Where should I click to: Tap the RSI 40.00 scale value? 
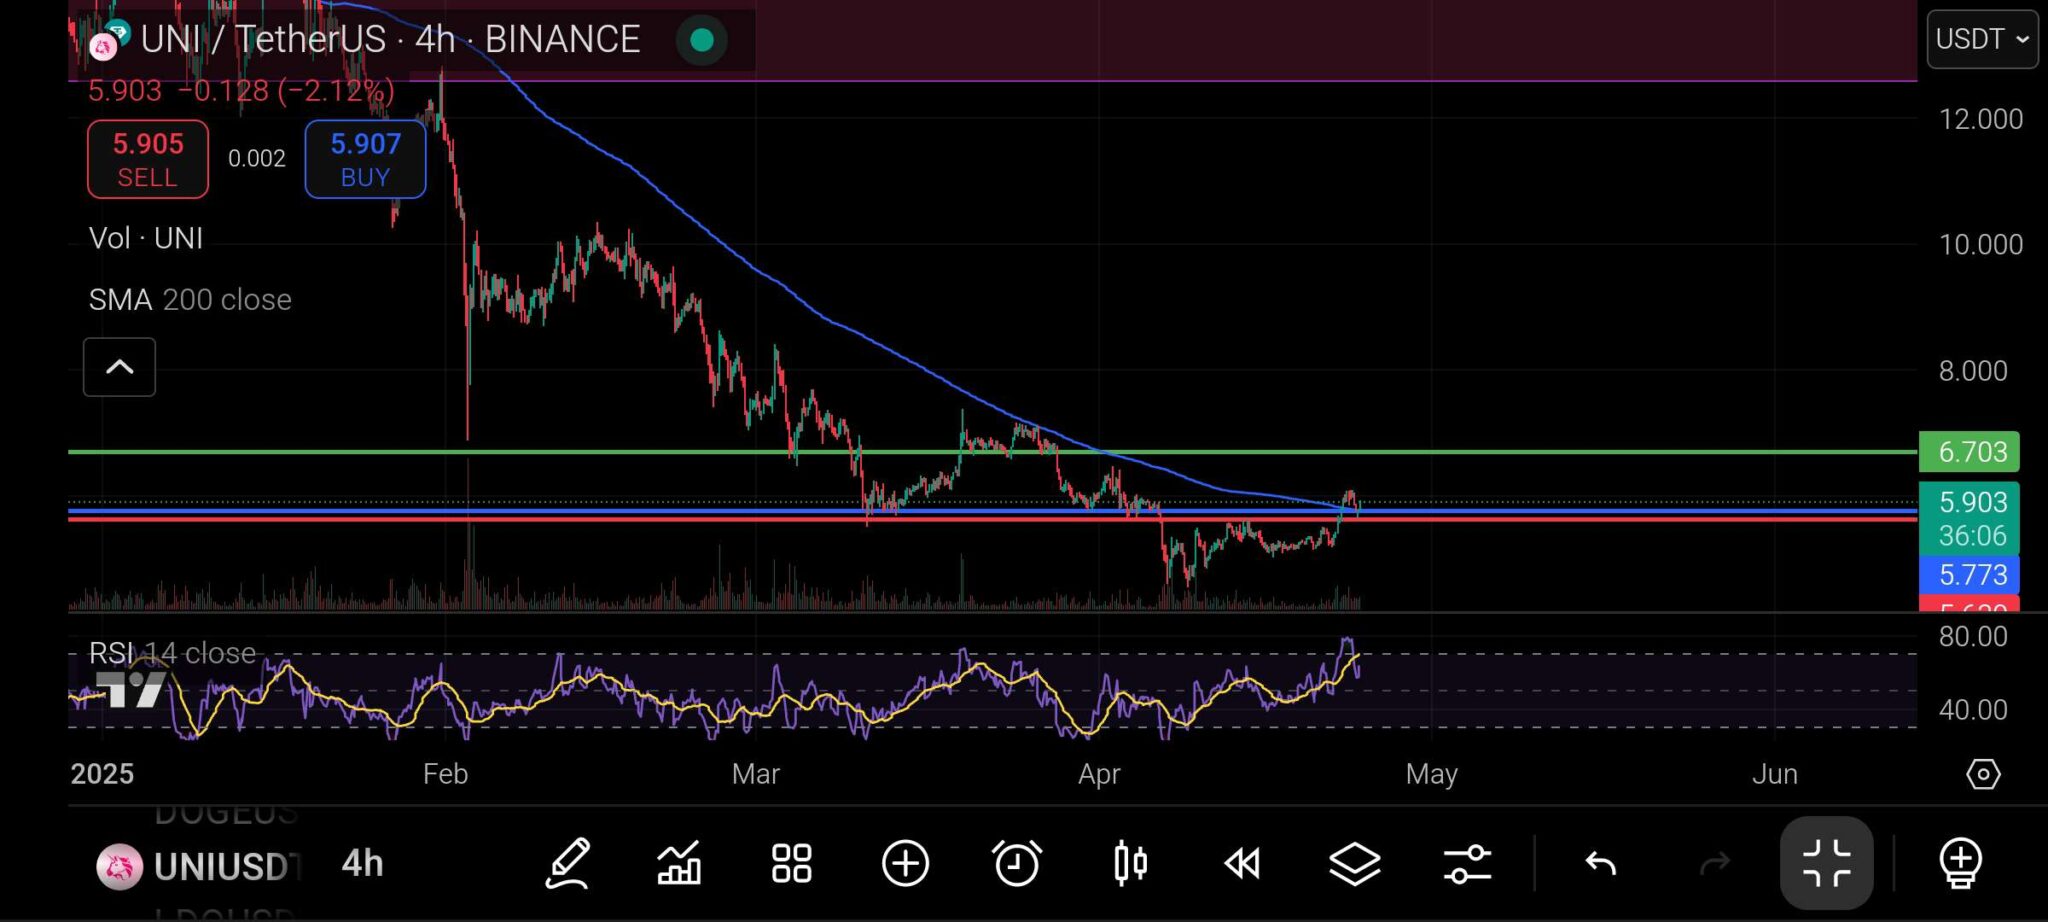tap(1972, 710)
